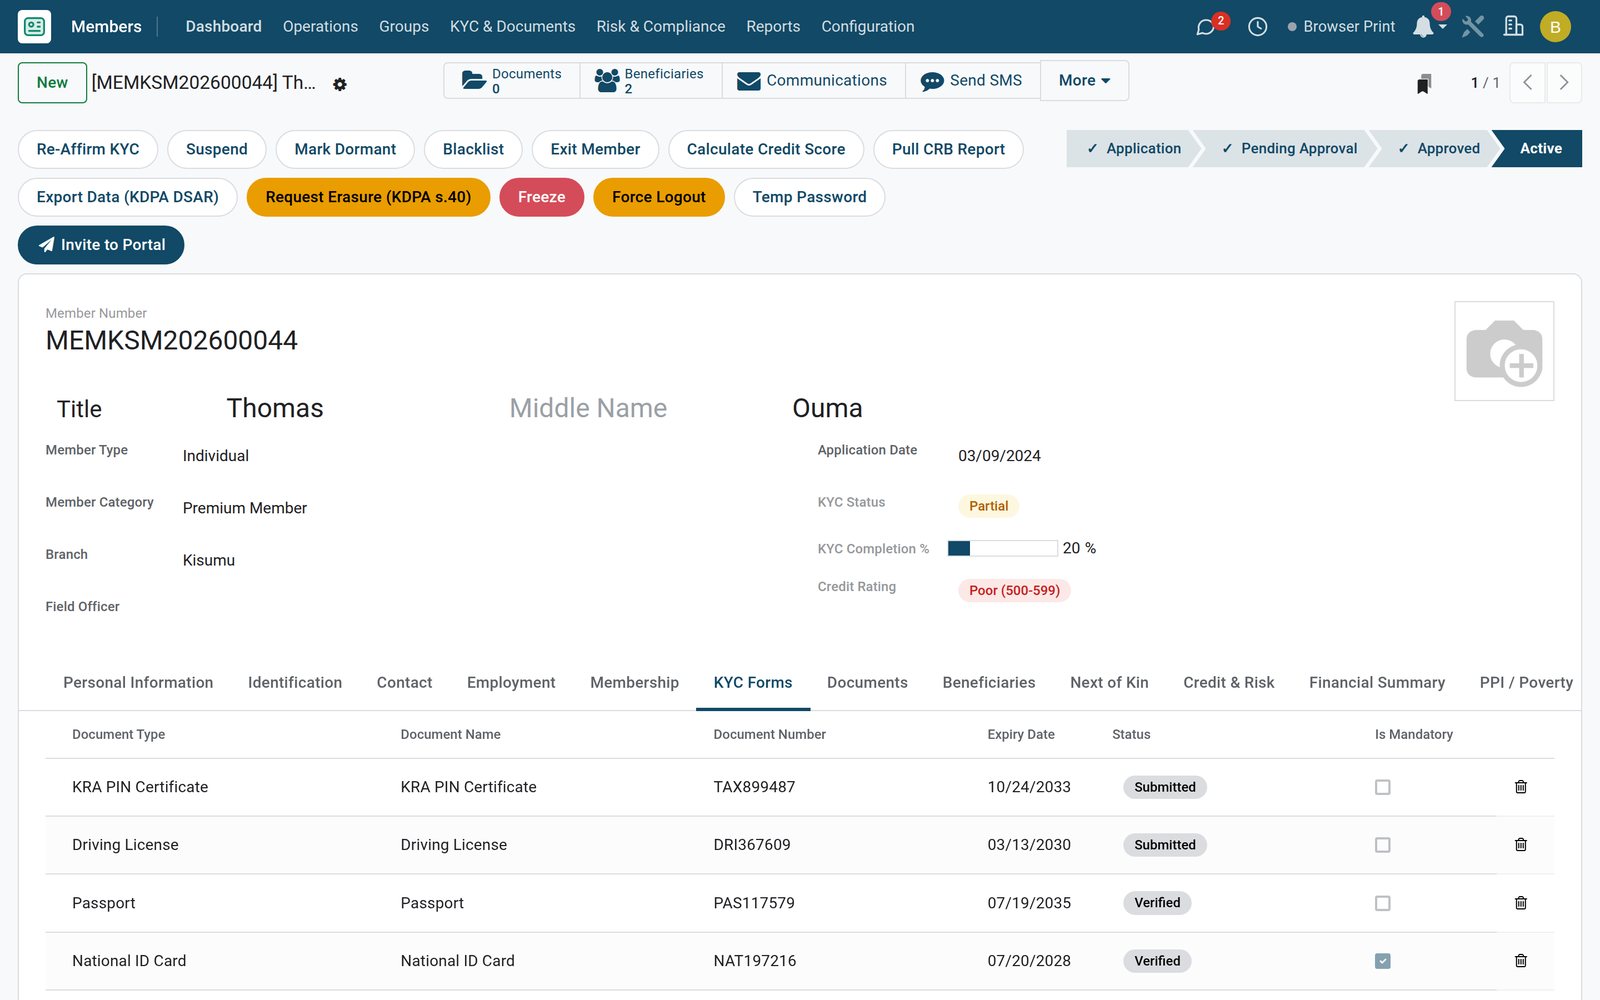Open the Members app home icon

click(35, 26)
